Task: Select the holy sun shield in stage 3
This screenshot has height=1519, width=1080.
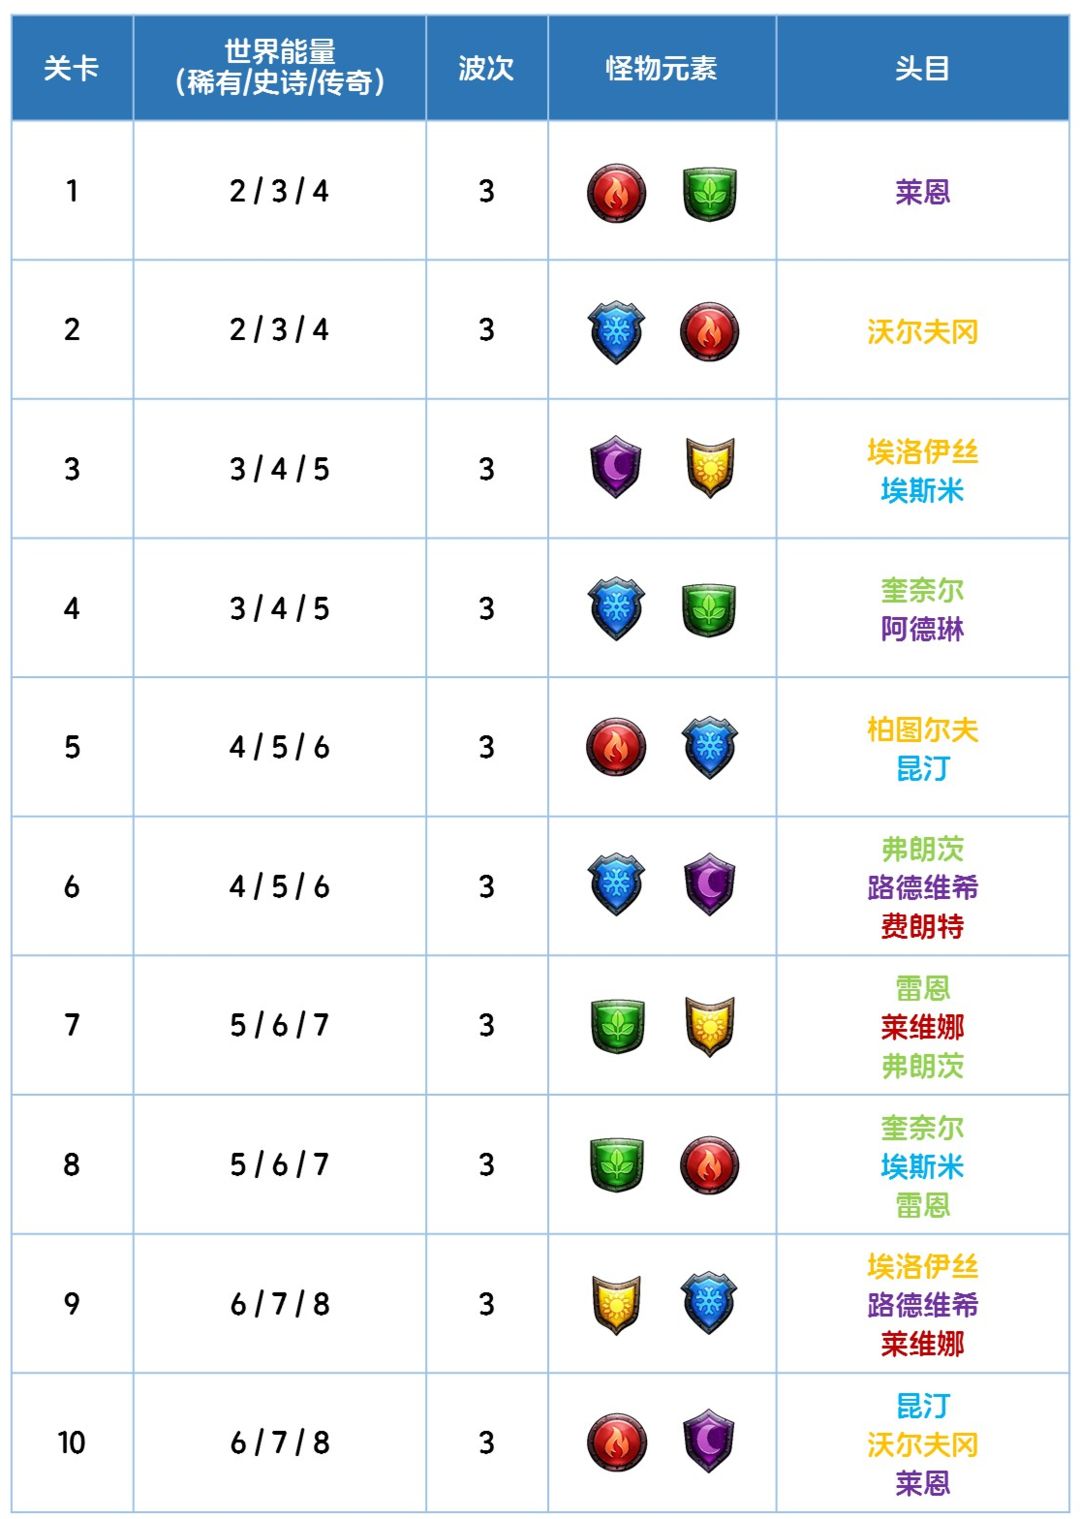Action: pyautogui.click(x=710, y=467)
